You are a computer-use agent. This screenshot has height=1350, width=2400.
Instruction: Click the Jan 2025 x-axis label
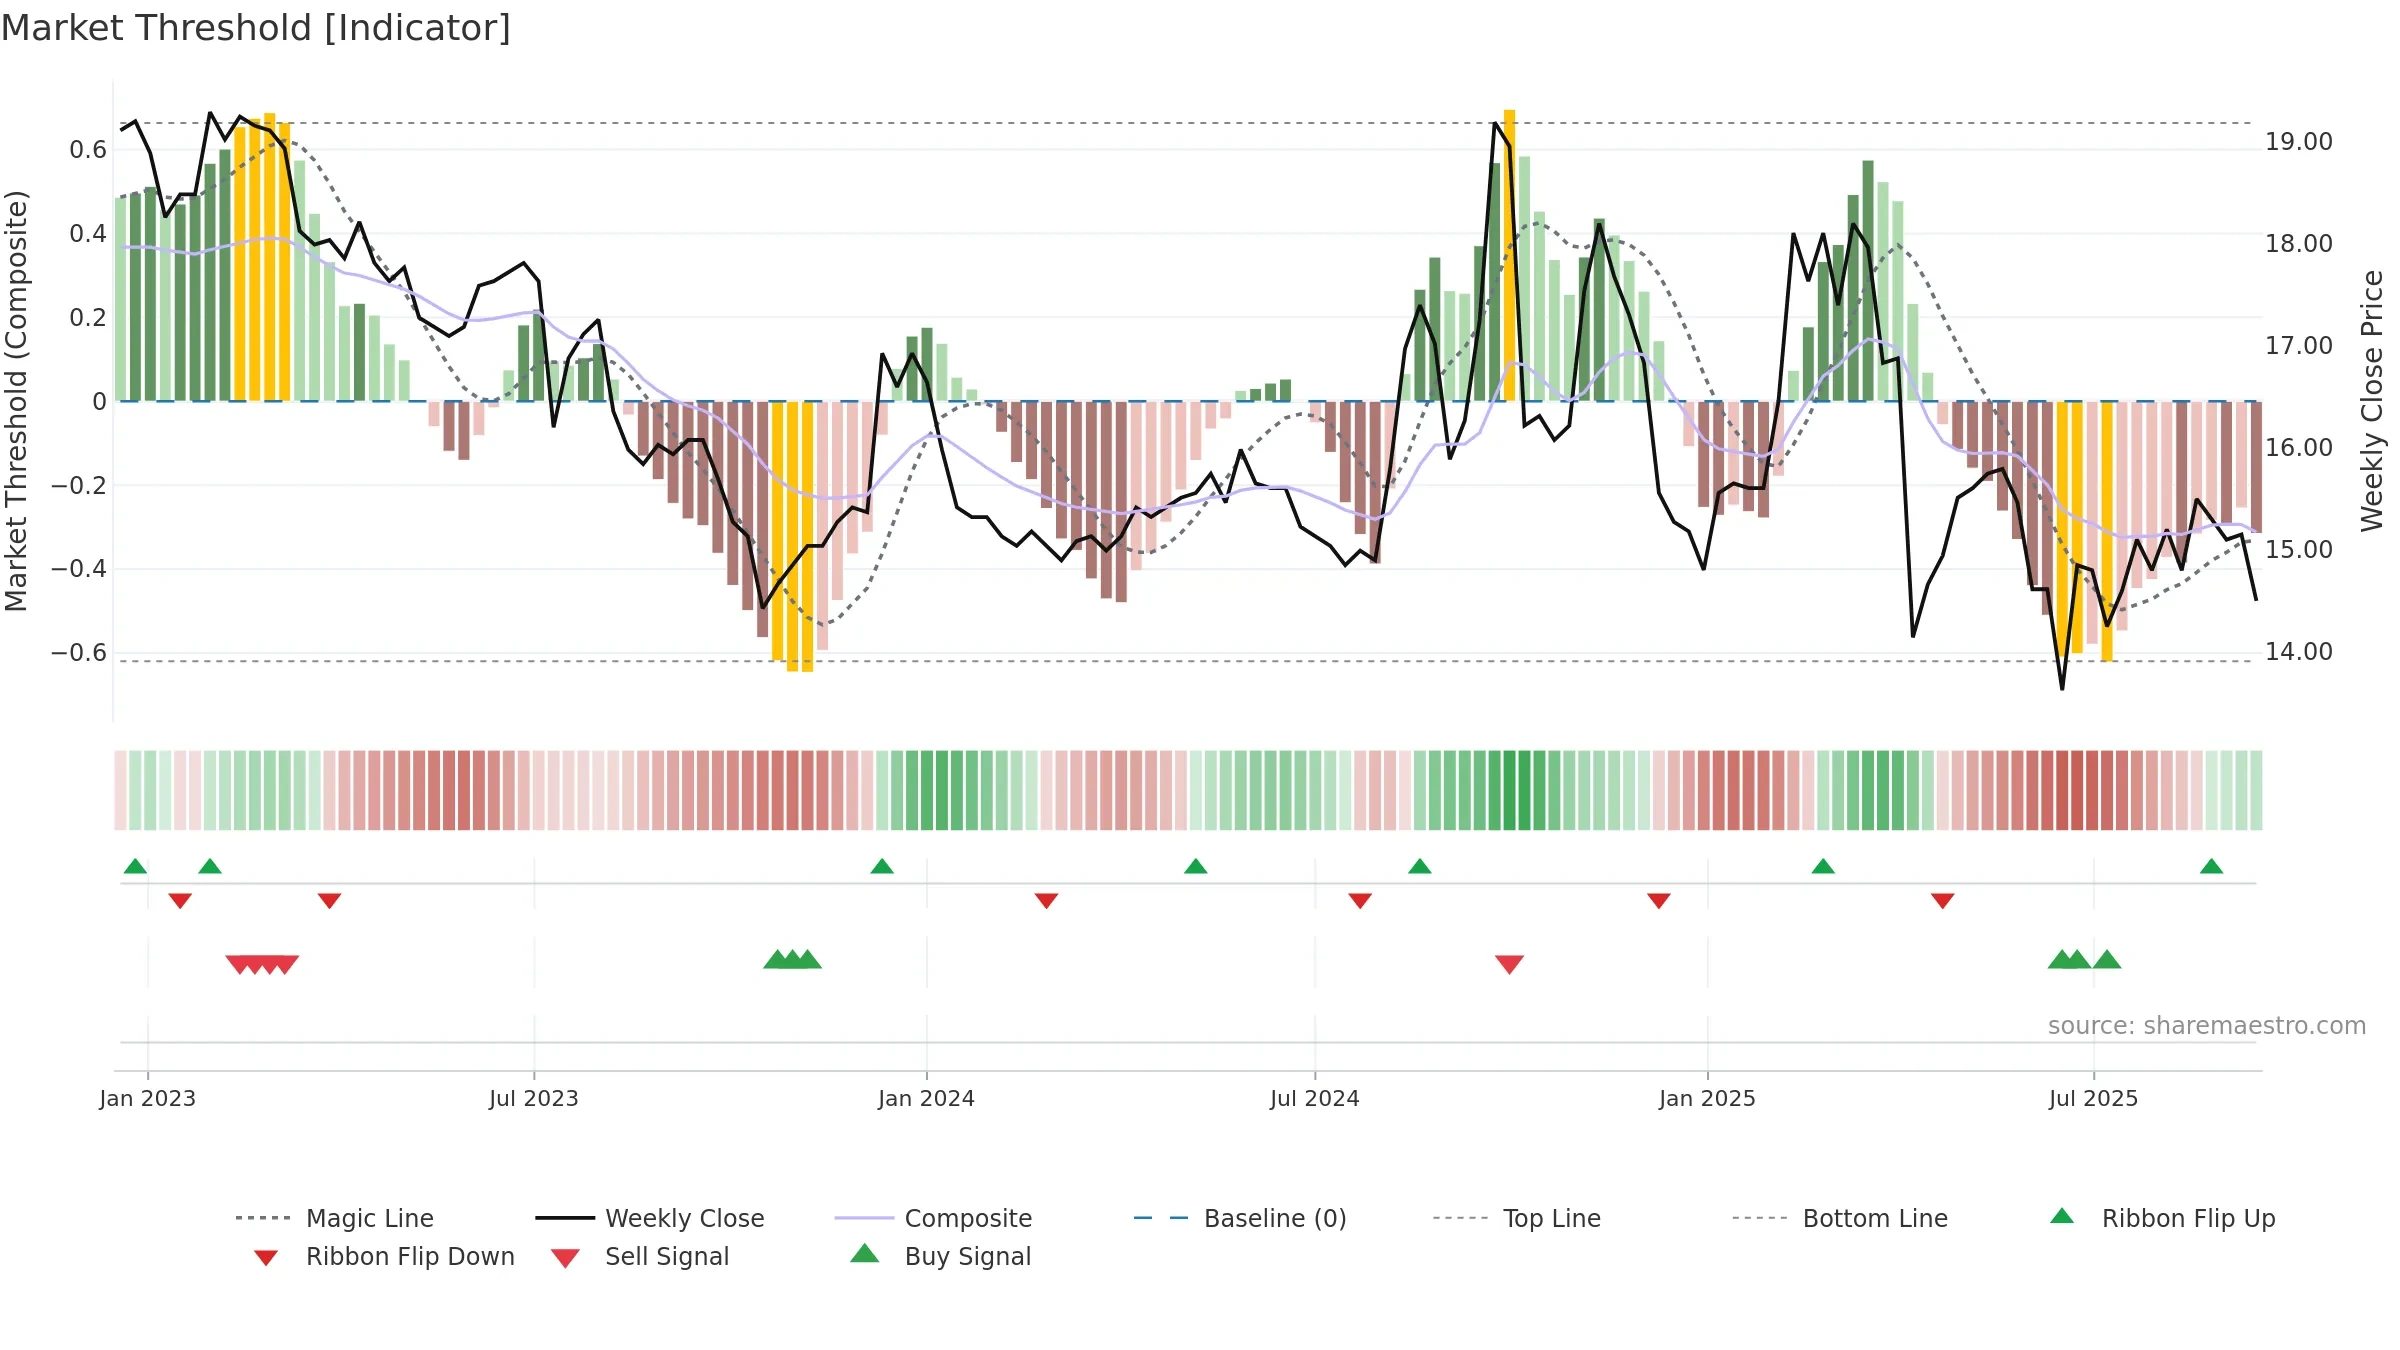coord(1707,1098)
